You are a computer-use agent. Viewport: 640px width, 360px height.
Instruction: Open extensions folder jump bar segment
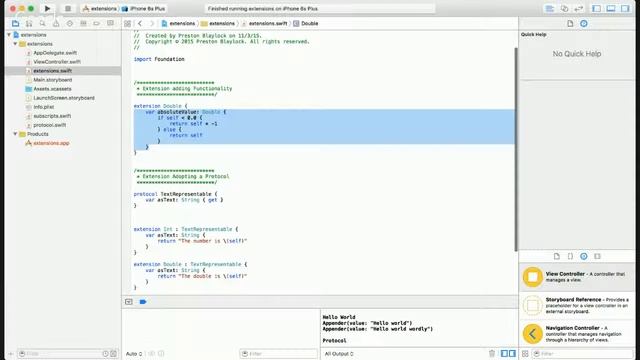coord(218,24)
